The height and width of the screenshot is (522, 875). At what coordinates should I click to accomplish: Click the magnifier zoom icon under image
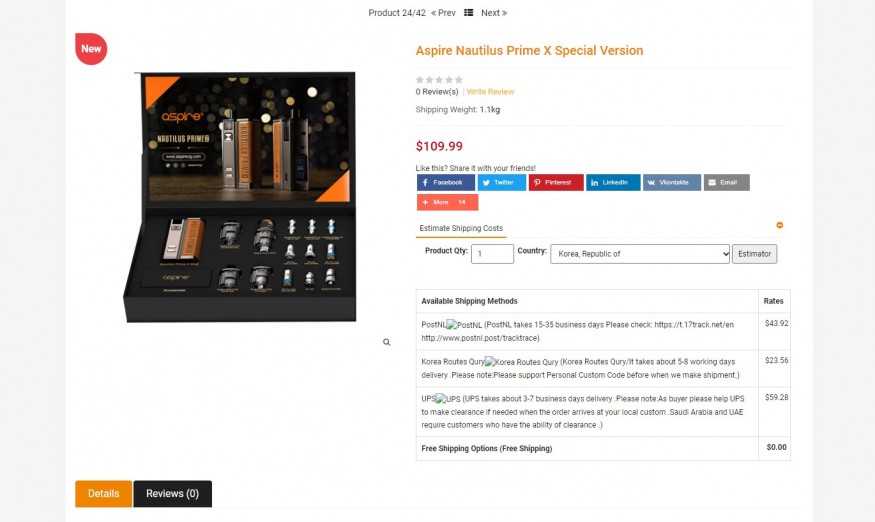(386, 342)
